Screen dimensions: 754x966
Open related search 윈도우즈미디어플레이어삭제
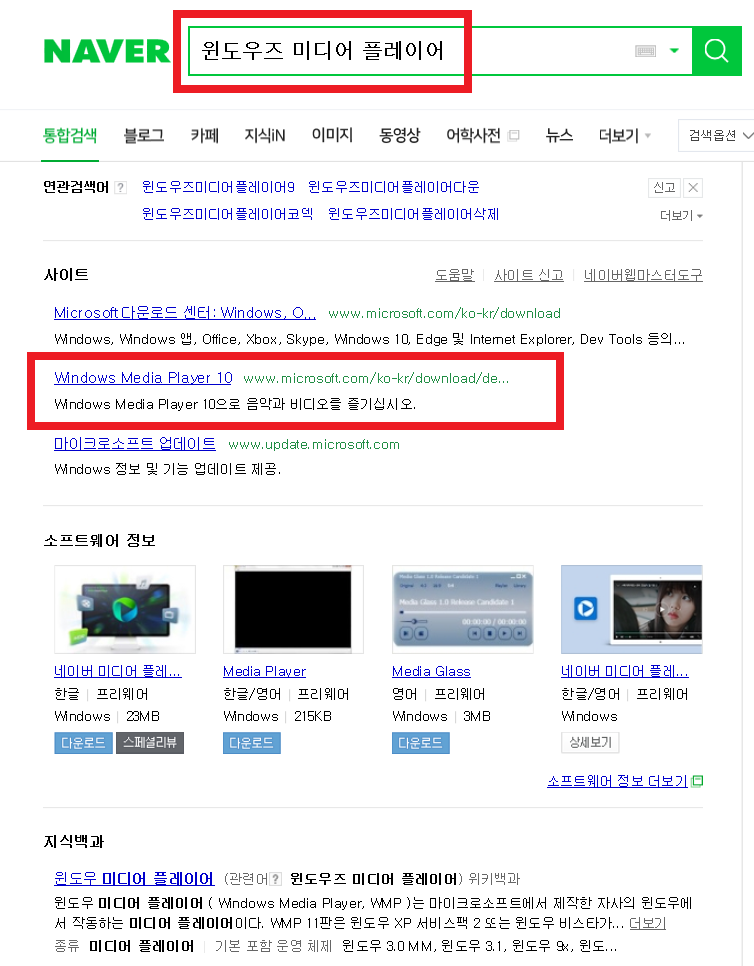click(413, 214)
